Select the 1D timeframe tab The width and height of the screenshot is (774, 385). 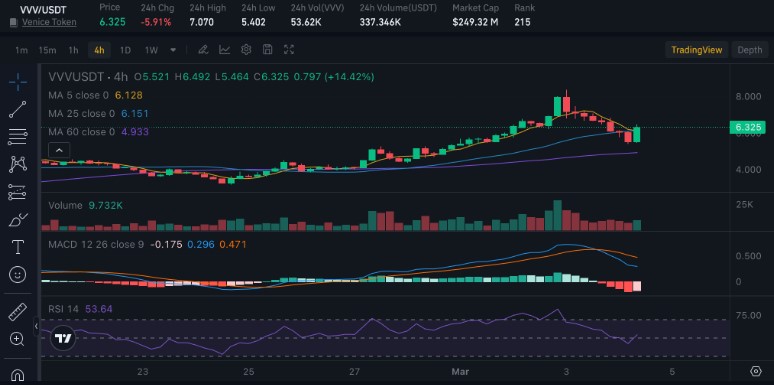(x=125, y=50)
